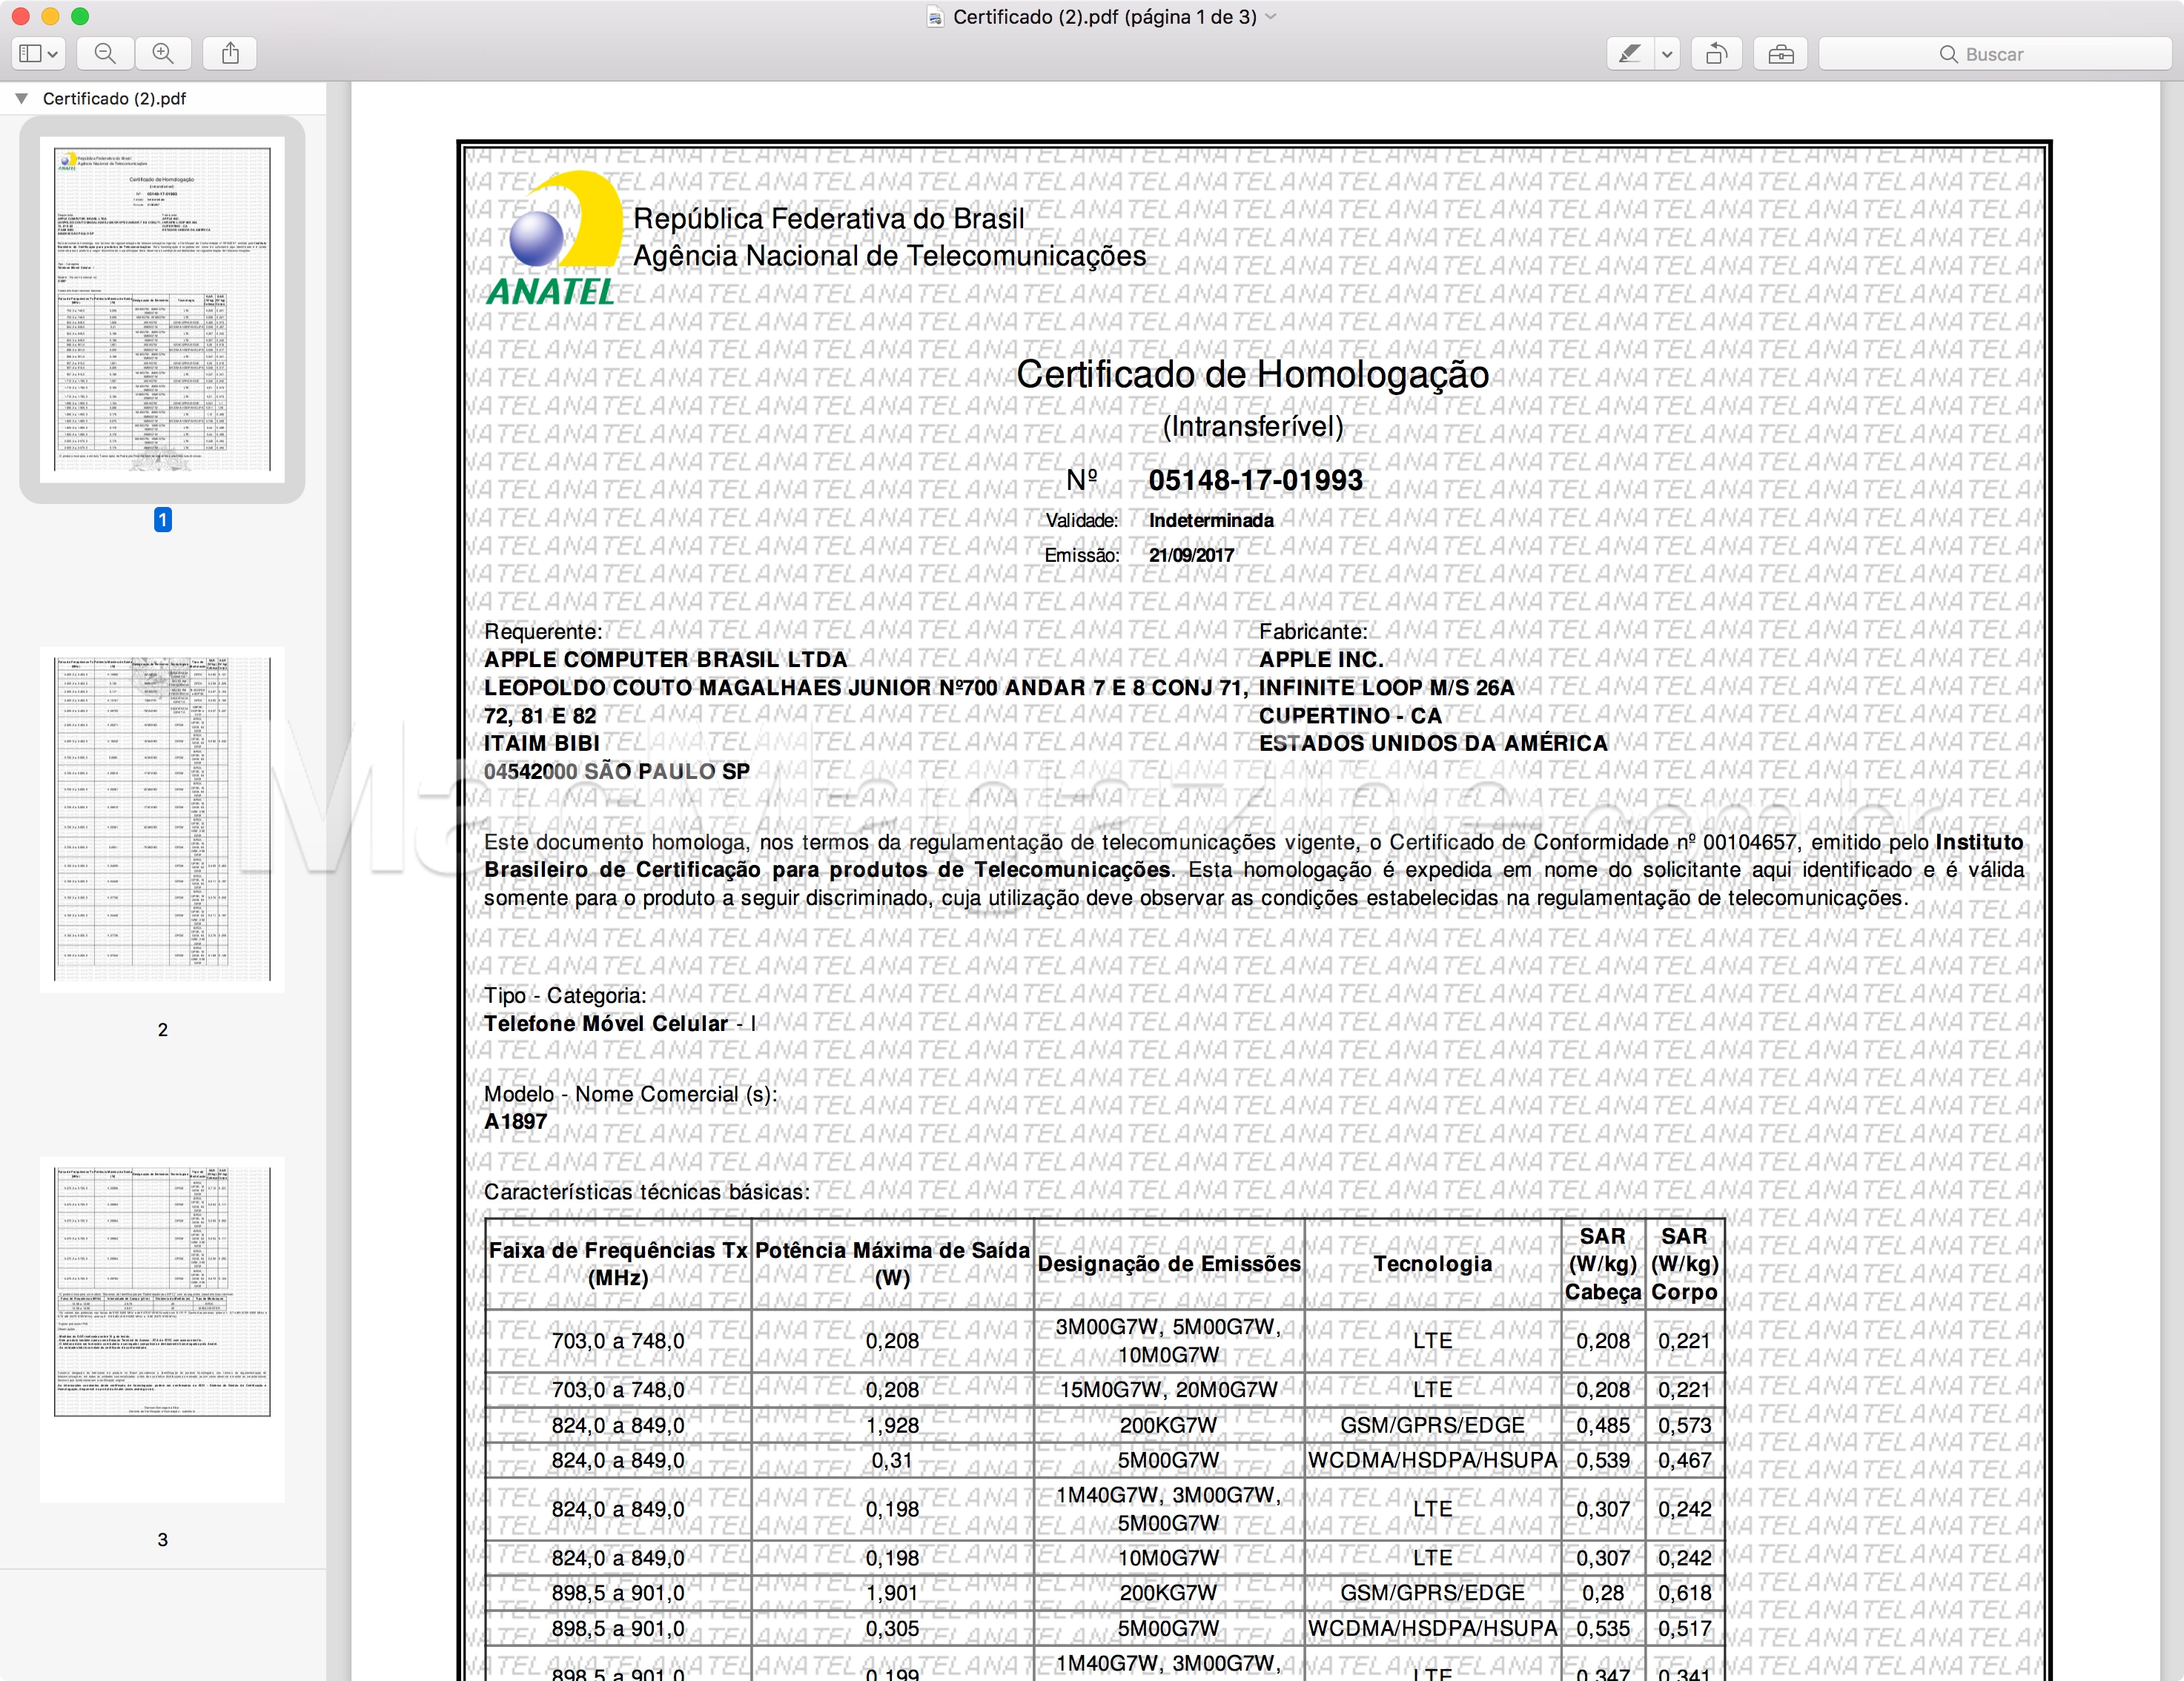The height and width of the screenshot is (1681, 2184).
Task: Click the Certificado (2).pdf sidebar label
Action: click(x=114, y=98)
